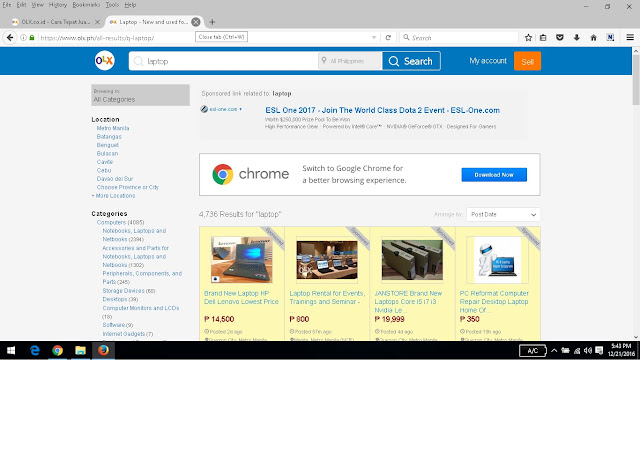Open JANSTORE Brand New Laptops thumbnail
This screenshot has width=640, height=475.
pos(412,260)
